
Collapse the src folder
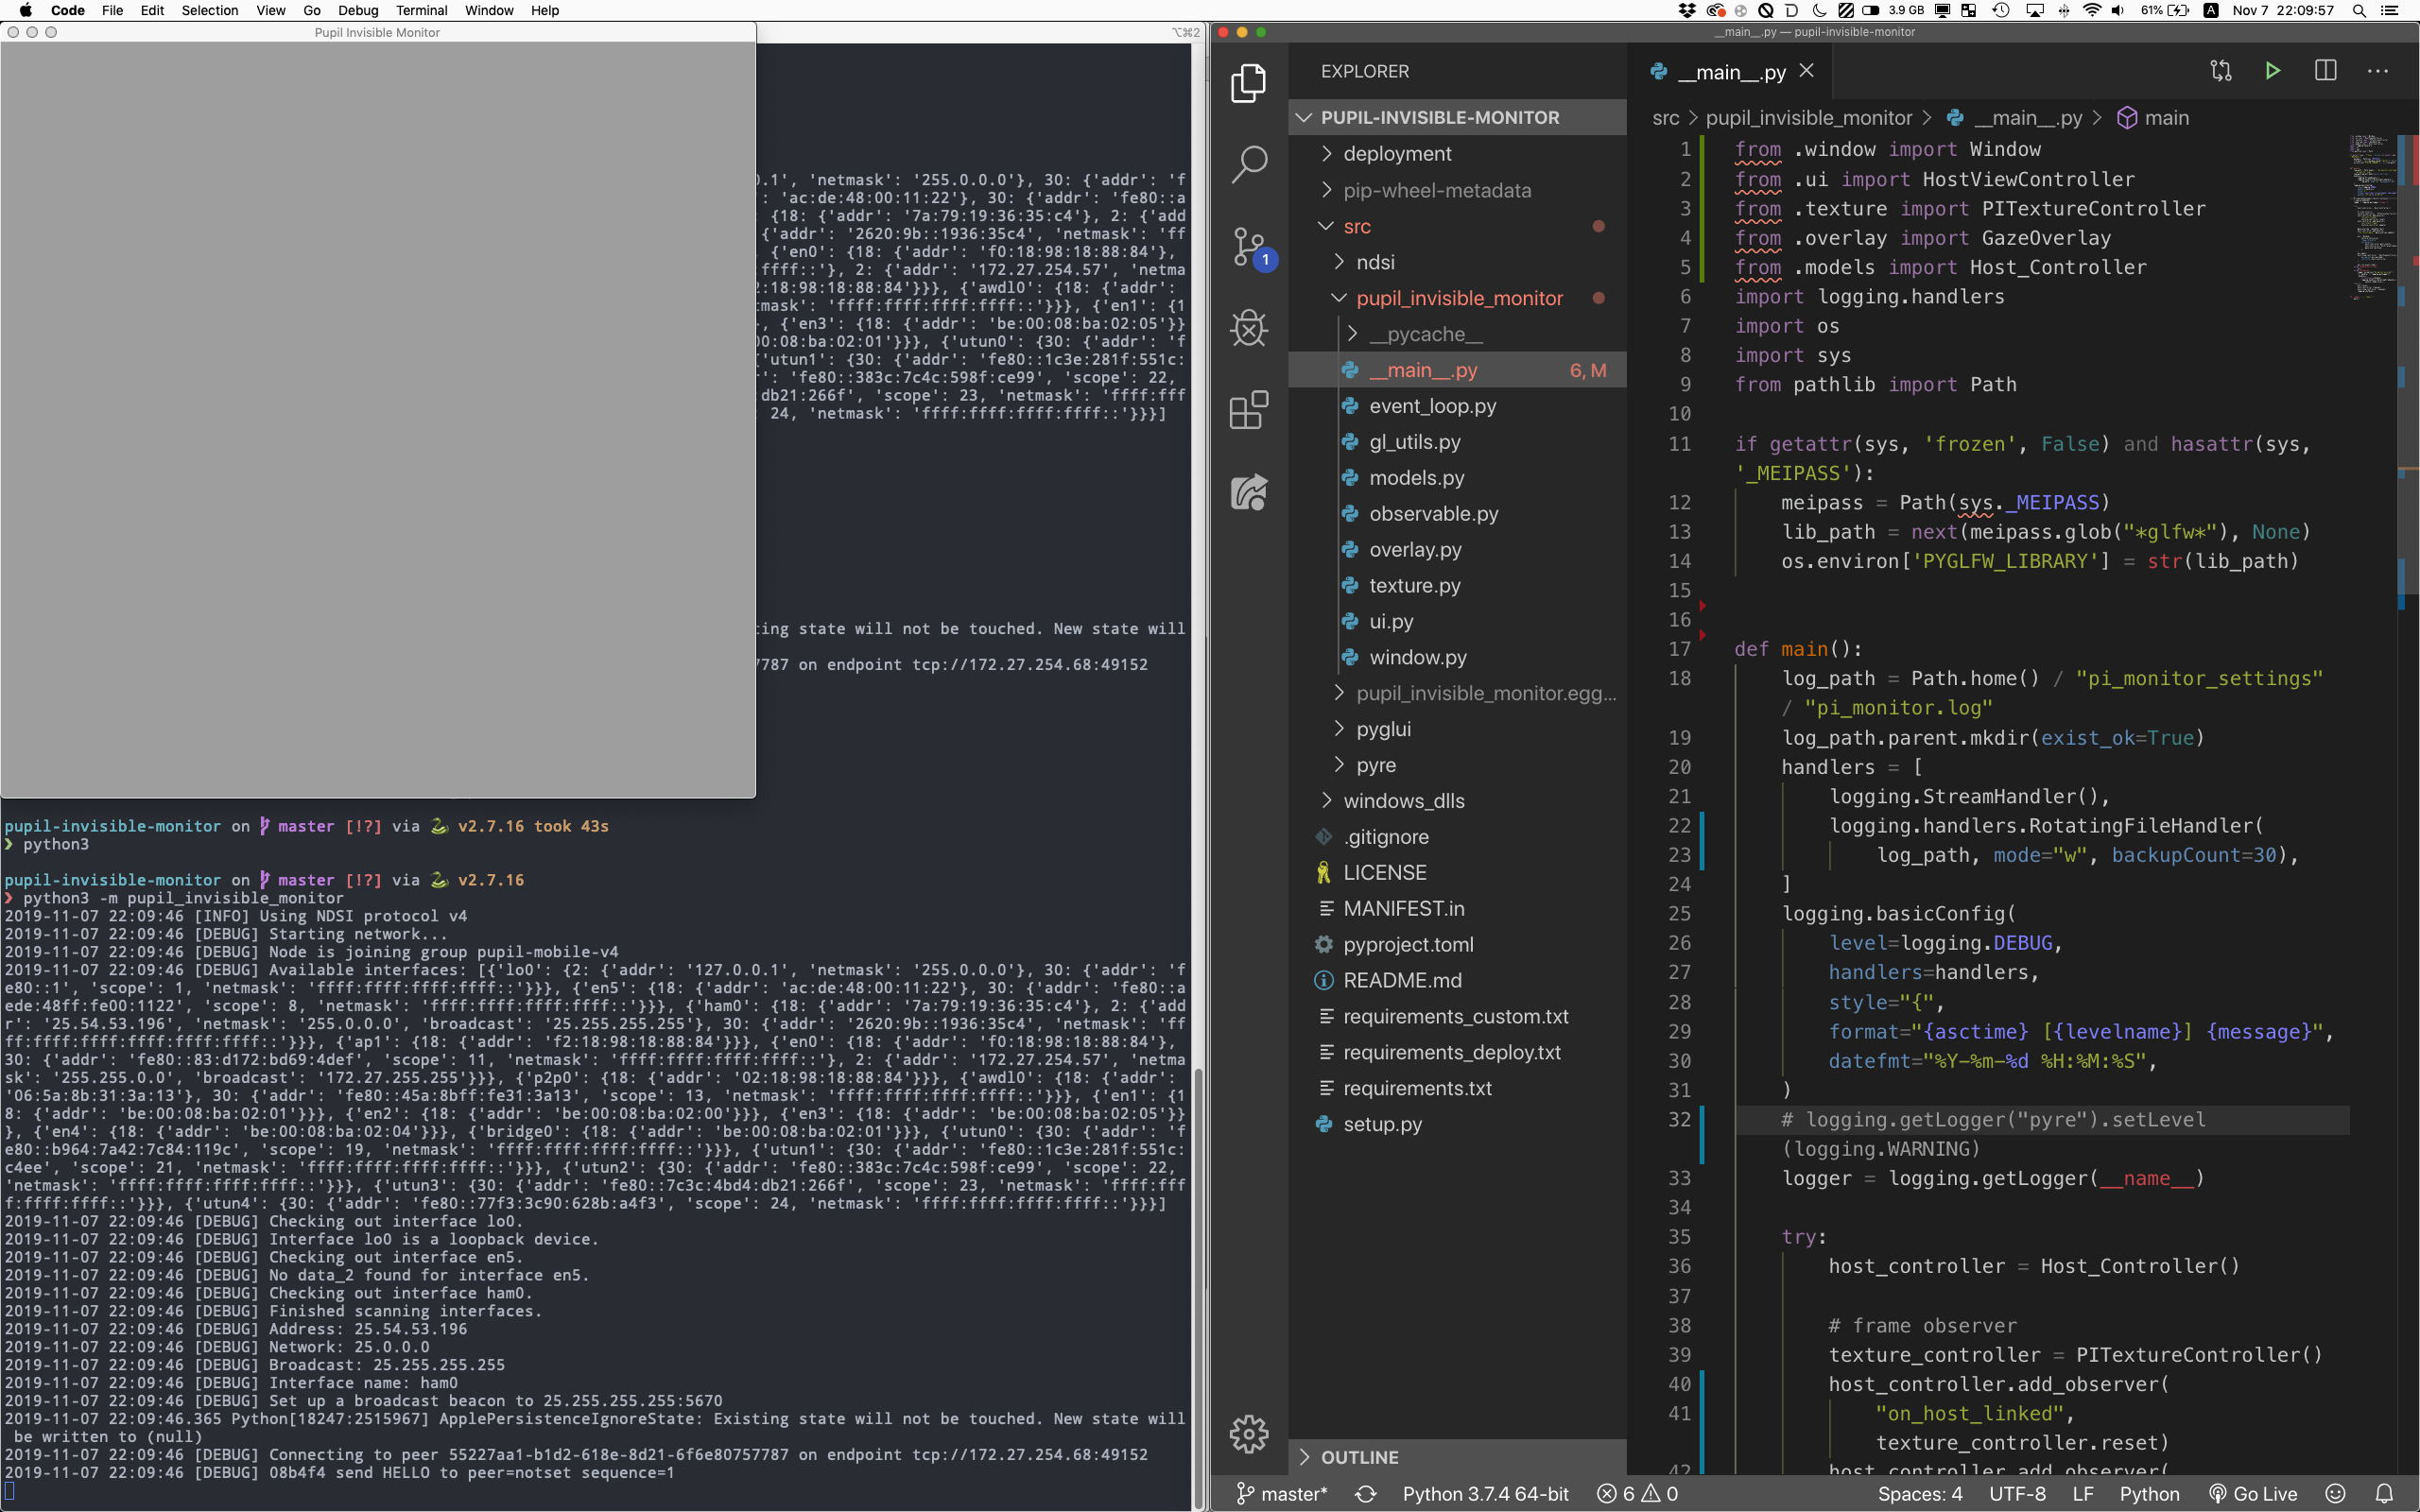[1457, 226]
